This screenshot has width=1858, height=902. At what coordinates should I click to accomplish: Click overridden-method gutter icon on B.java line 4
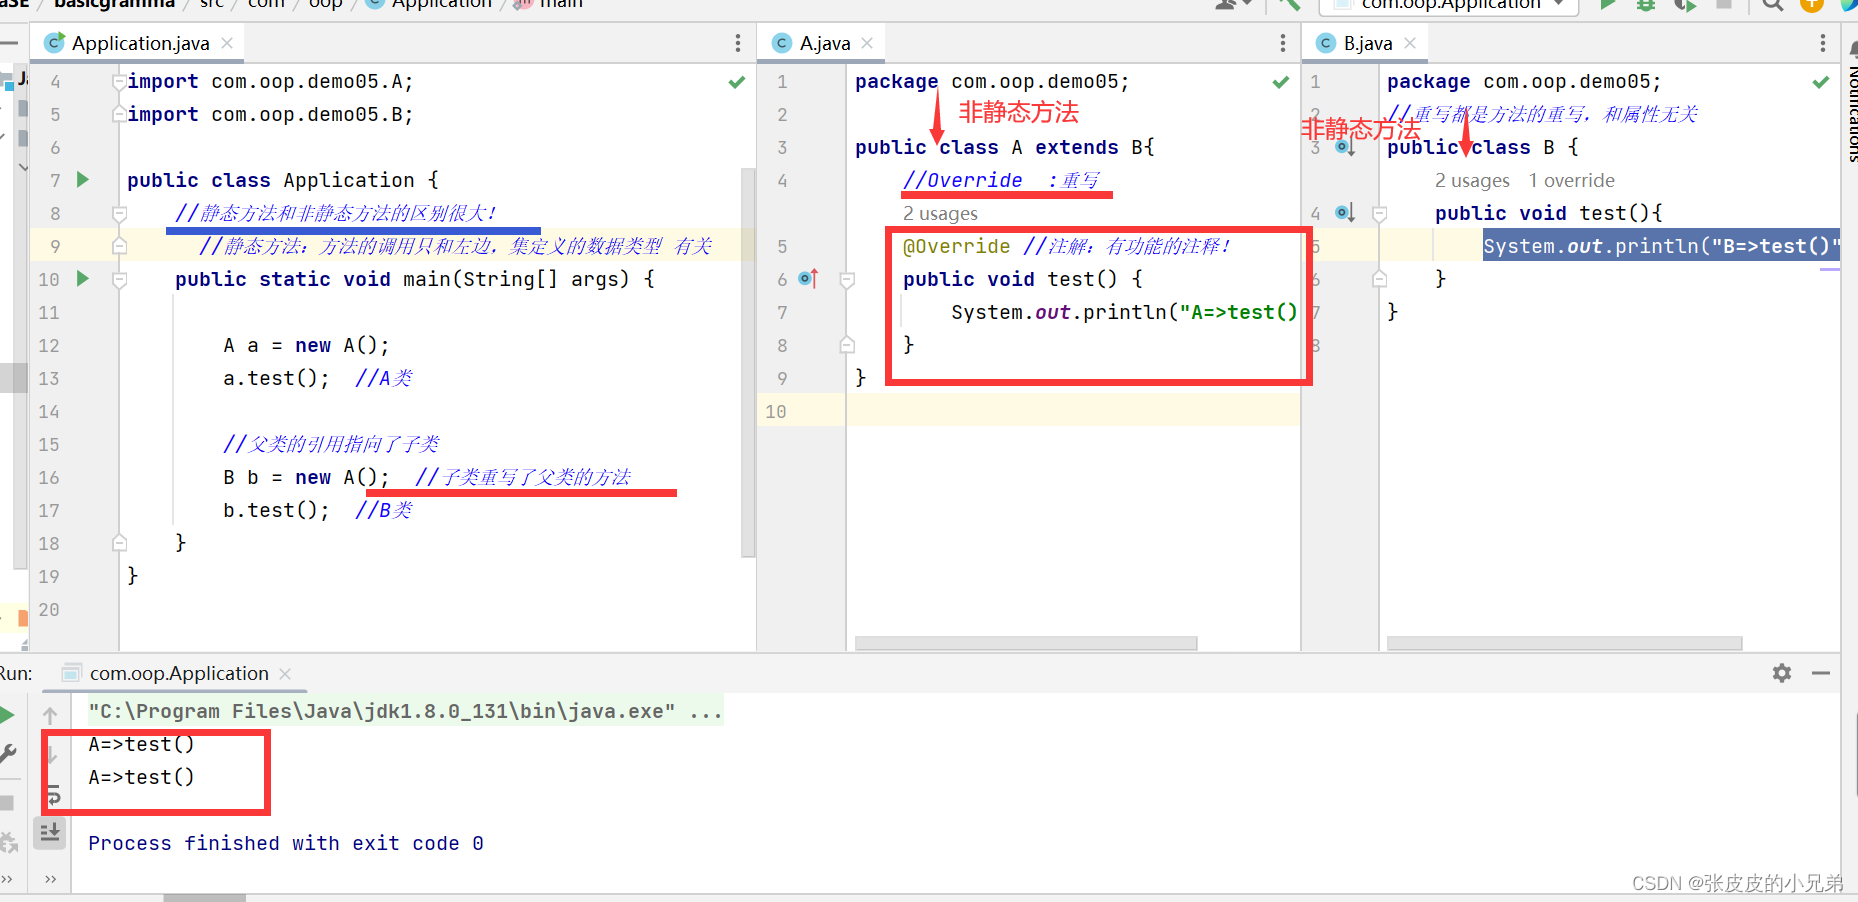click(1345, 213)
